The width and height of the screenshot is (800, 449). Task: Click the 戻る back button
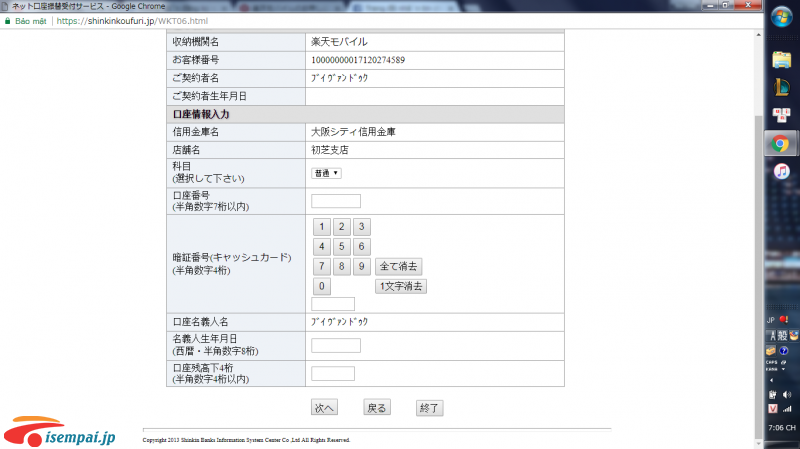pyautogui.click(x=377, y=408)
